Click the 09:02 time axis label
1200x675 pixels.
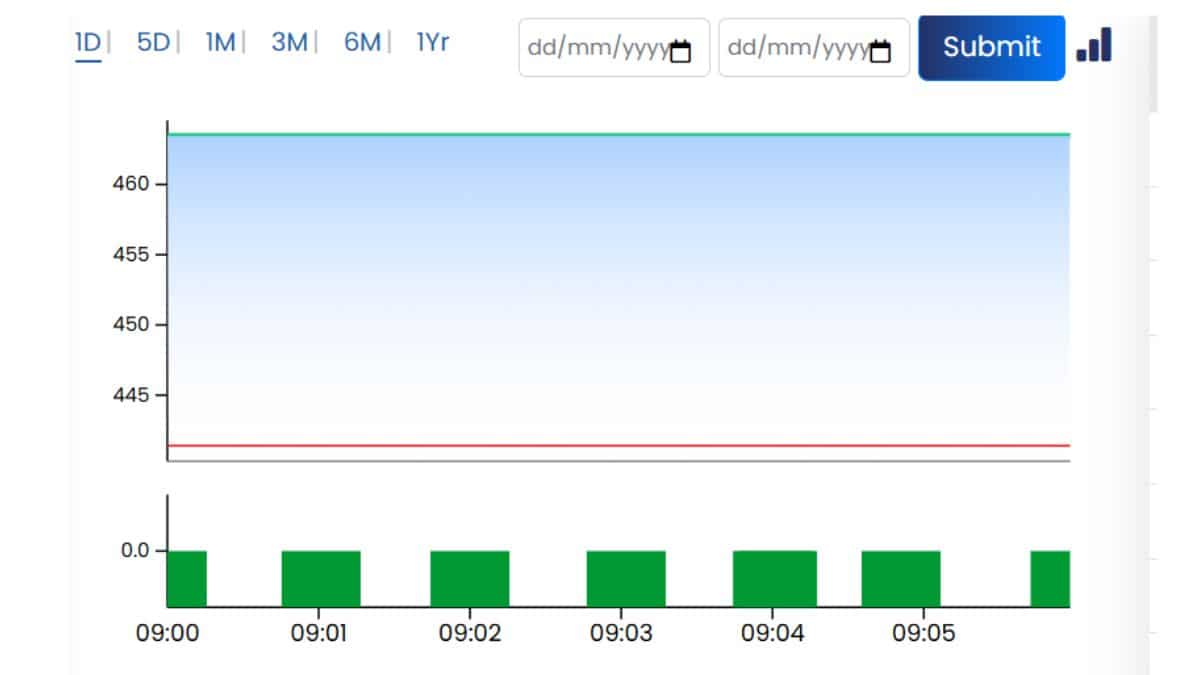tap(469, 633)
